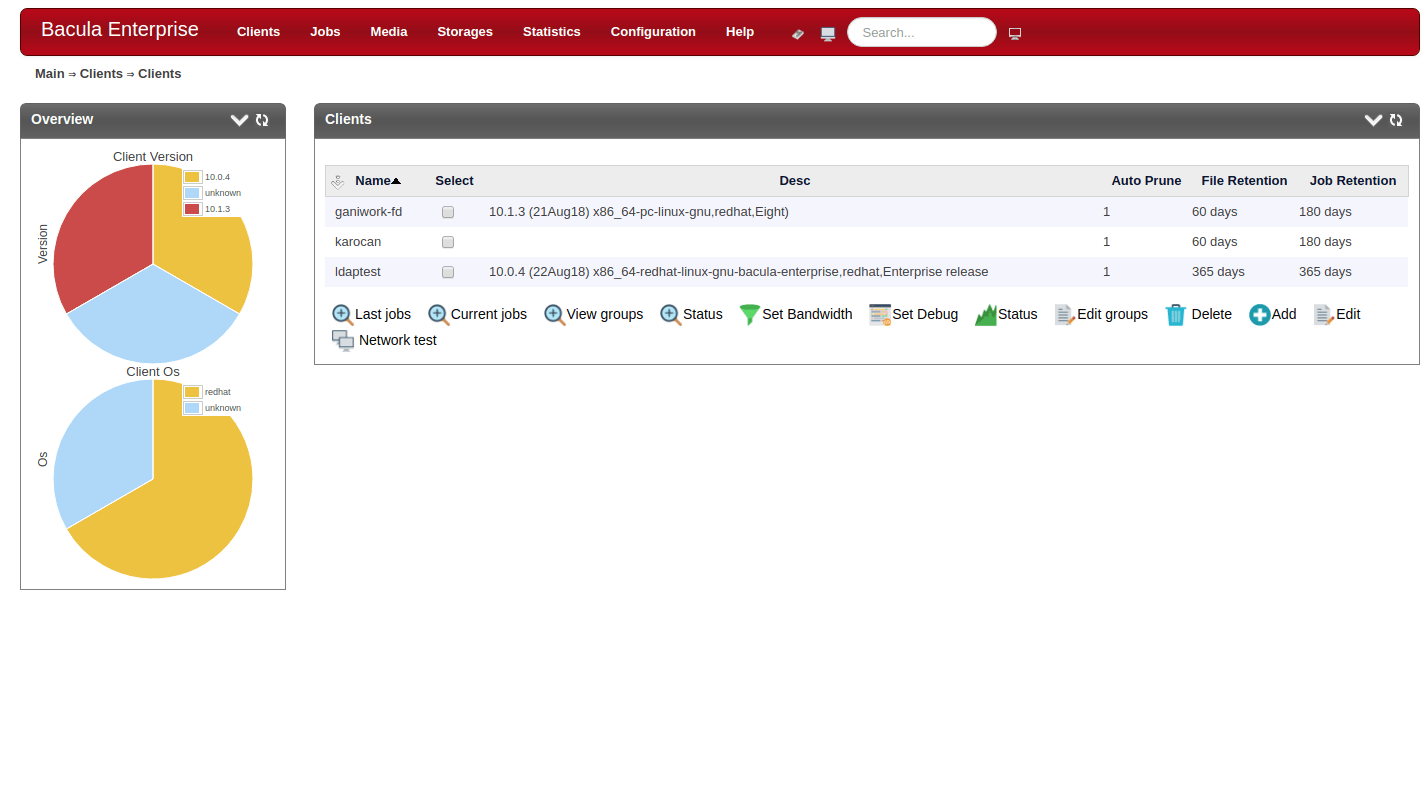
Task: Click the monitor icon right of search
Action: click(1015, 33)
